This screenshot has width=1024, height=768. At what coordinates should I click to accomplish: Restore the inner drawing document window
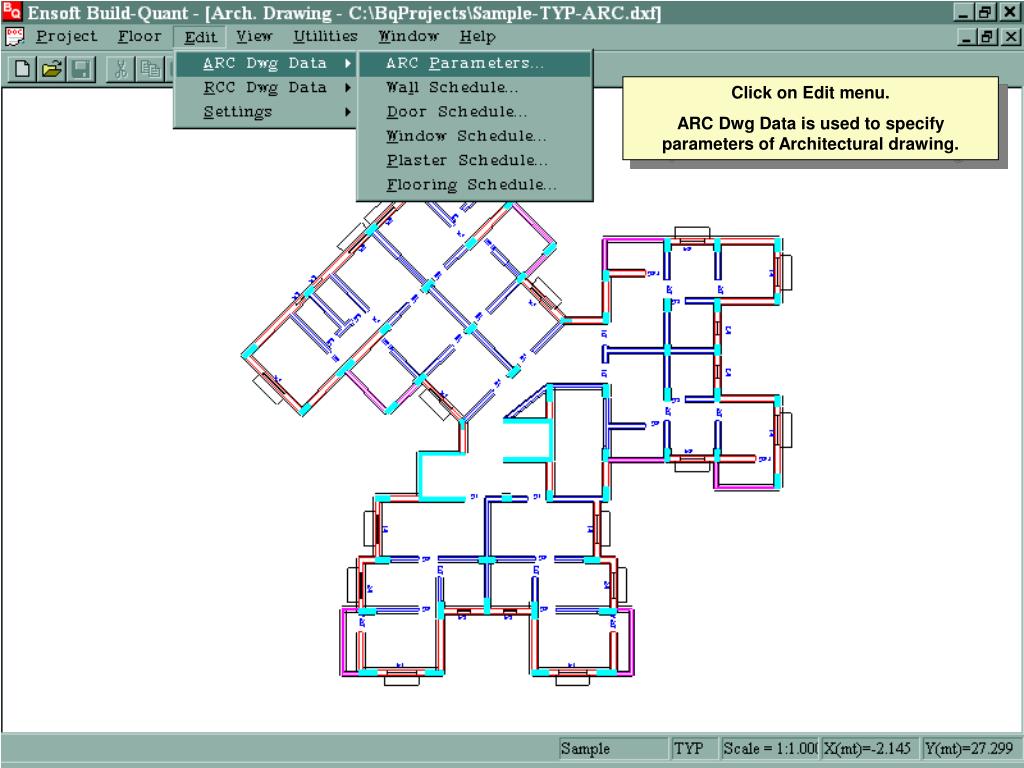[x=988, y=37]
